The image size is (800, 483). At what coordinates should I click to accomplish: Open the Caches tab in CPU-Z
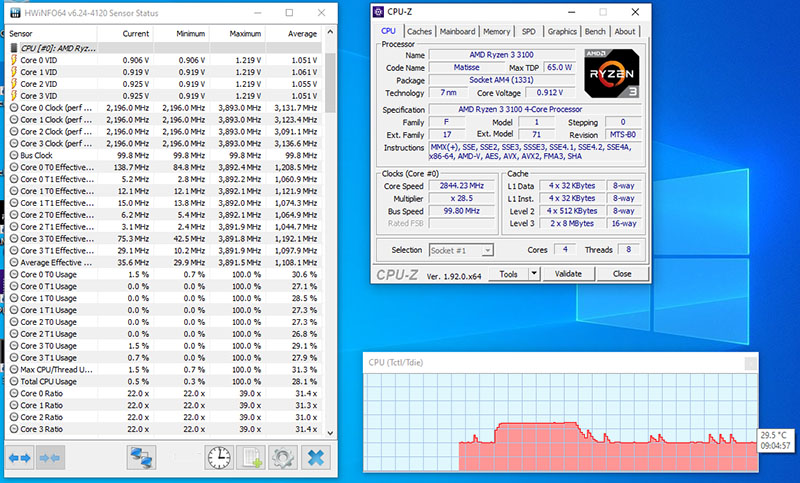(419, 32)
